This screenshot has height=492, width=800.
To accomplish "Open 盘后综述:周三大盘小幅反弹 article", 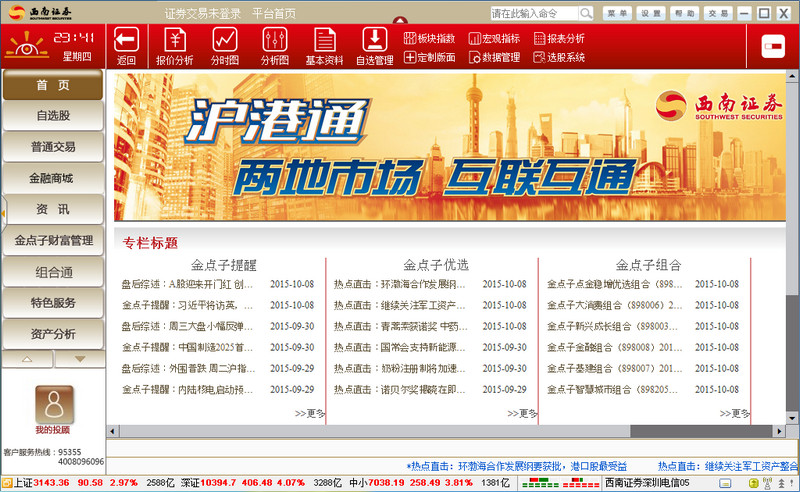I will pos(187,326).
